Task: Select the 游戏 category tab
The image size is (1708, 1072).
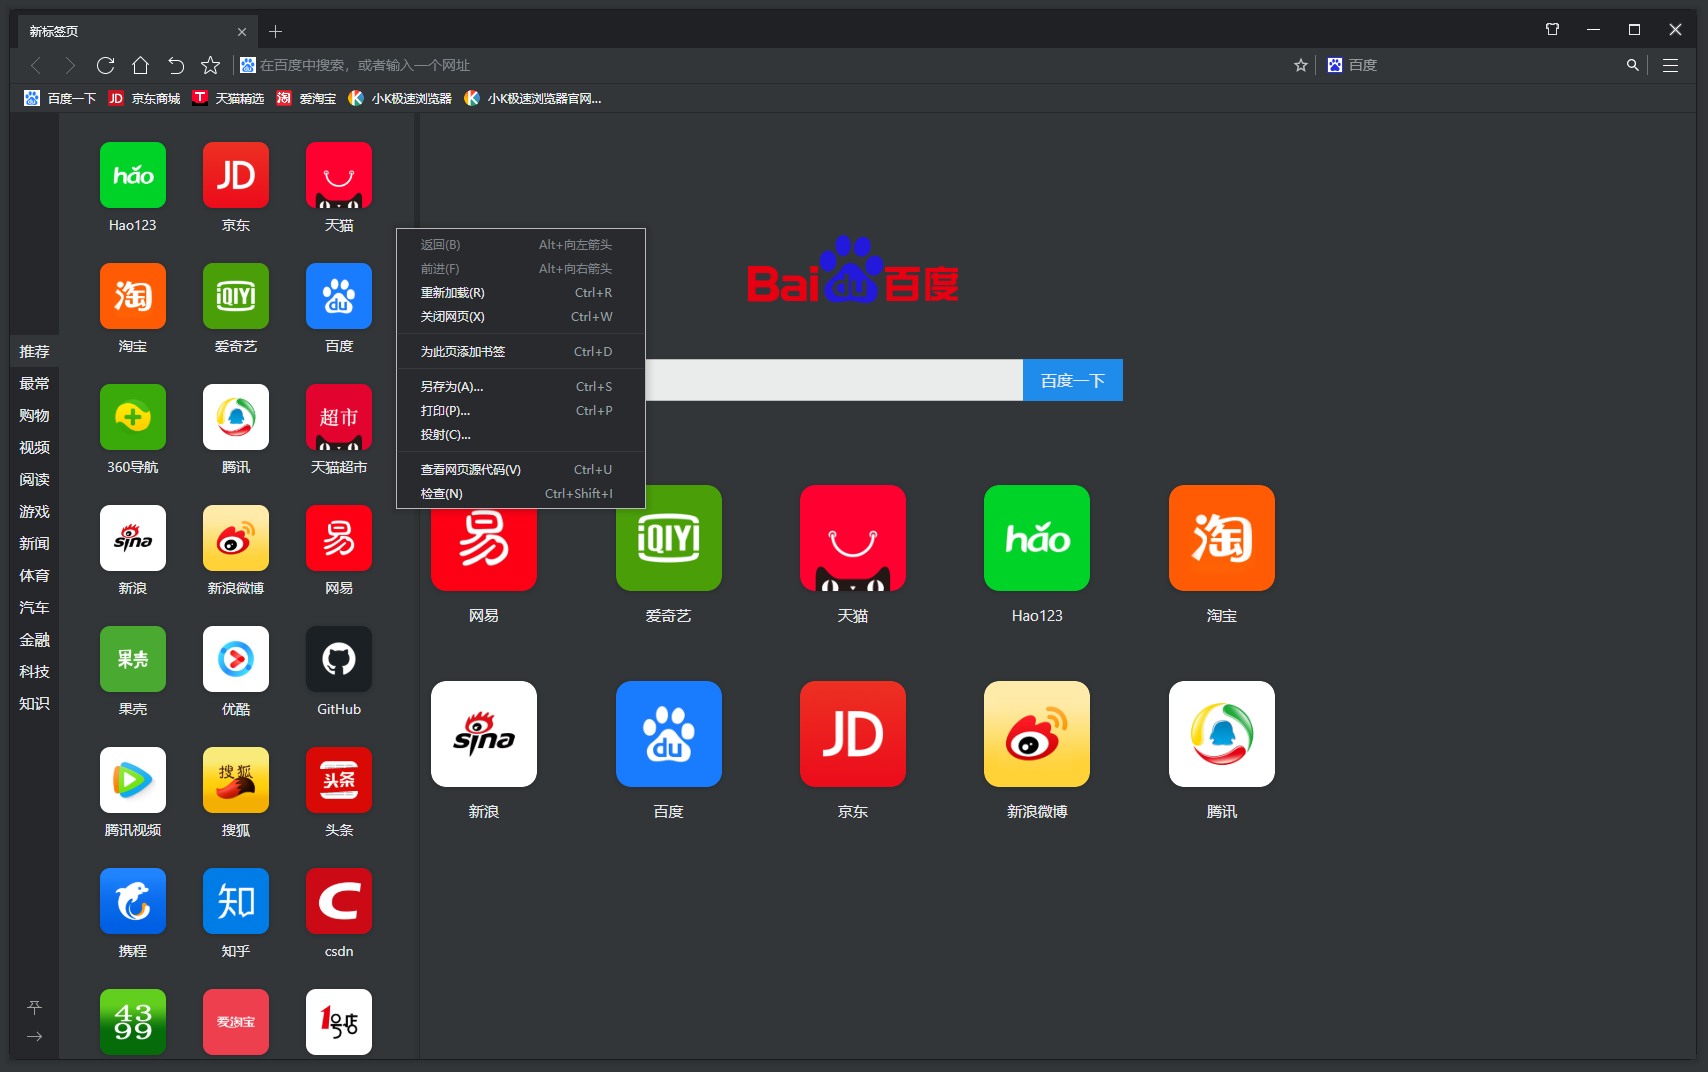Action: (x=34, y=511)
